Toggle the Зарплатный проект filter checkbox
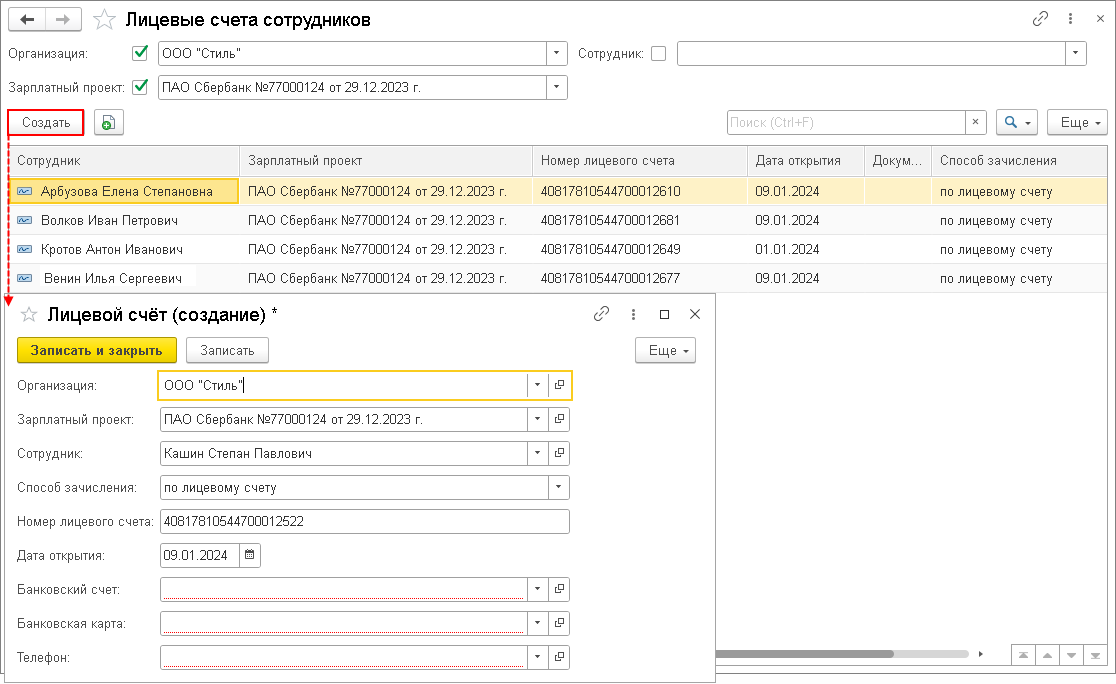 (x=140, y=87)
